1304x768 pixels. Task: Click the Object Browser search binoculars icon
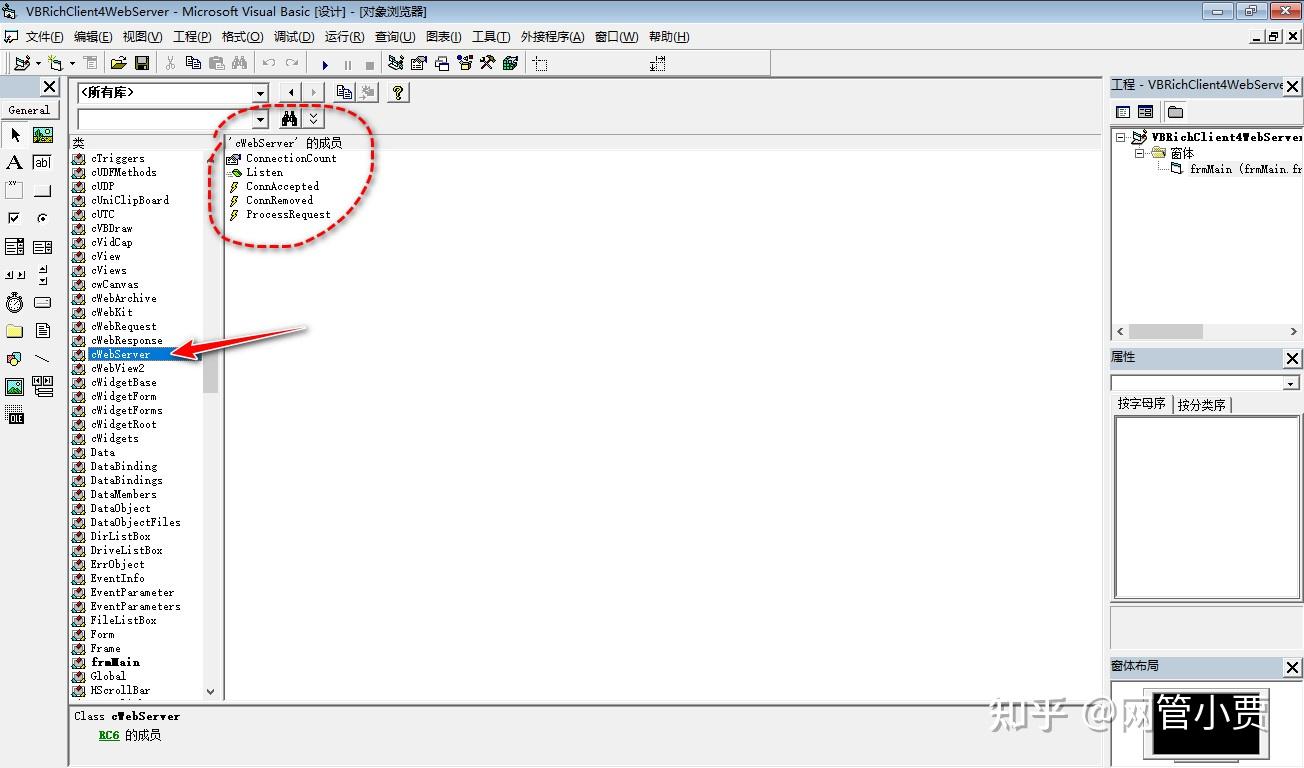click(288, 118)
